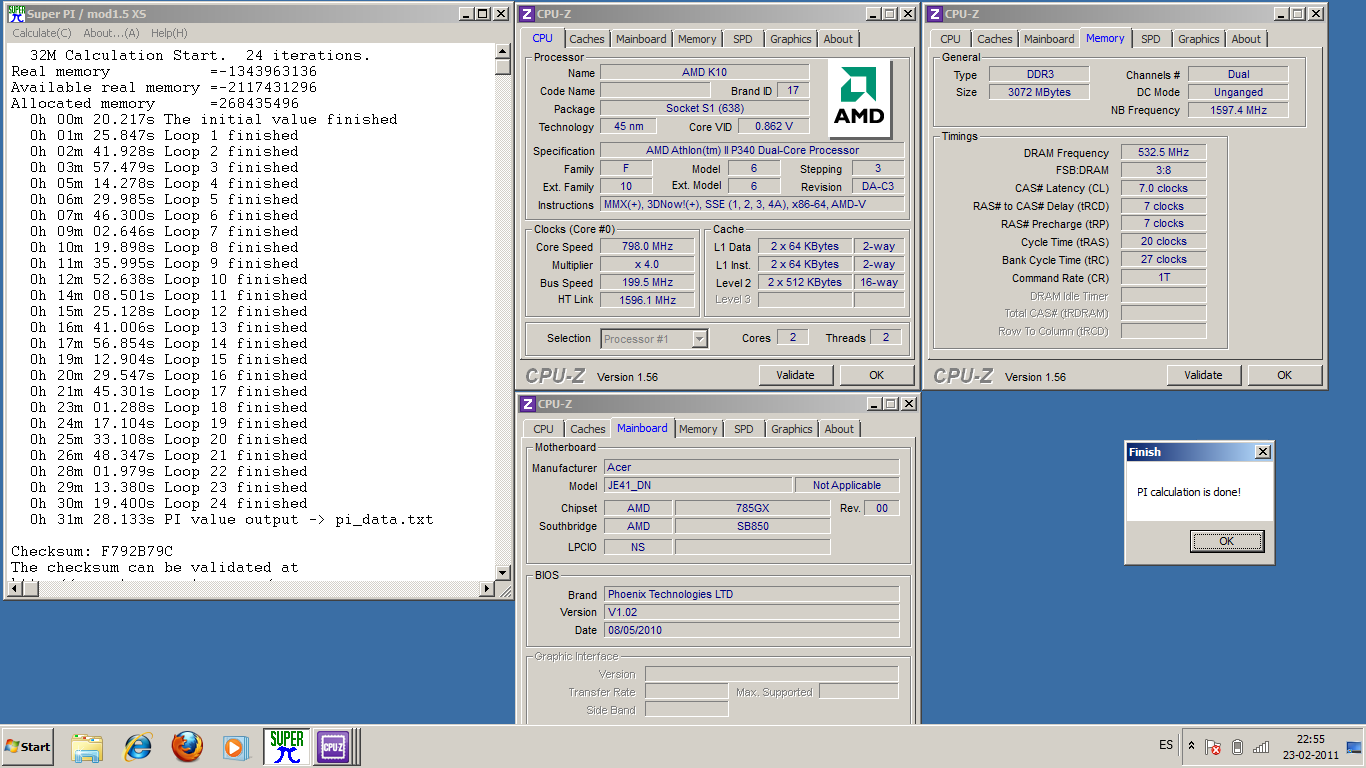This screenshot has height=768, width=1366.
Task: Expand the Processor #1 selection dropdown
Action: coord(699,339)
